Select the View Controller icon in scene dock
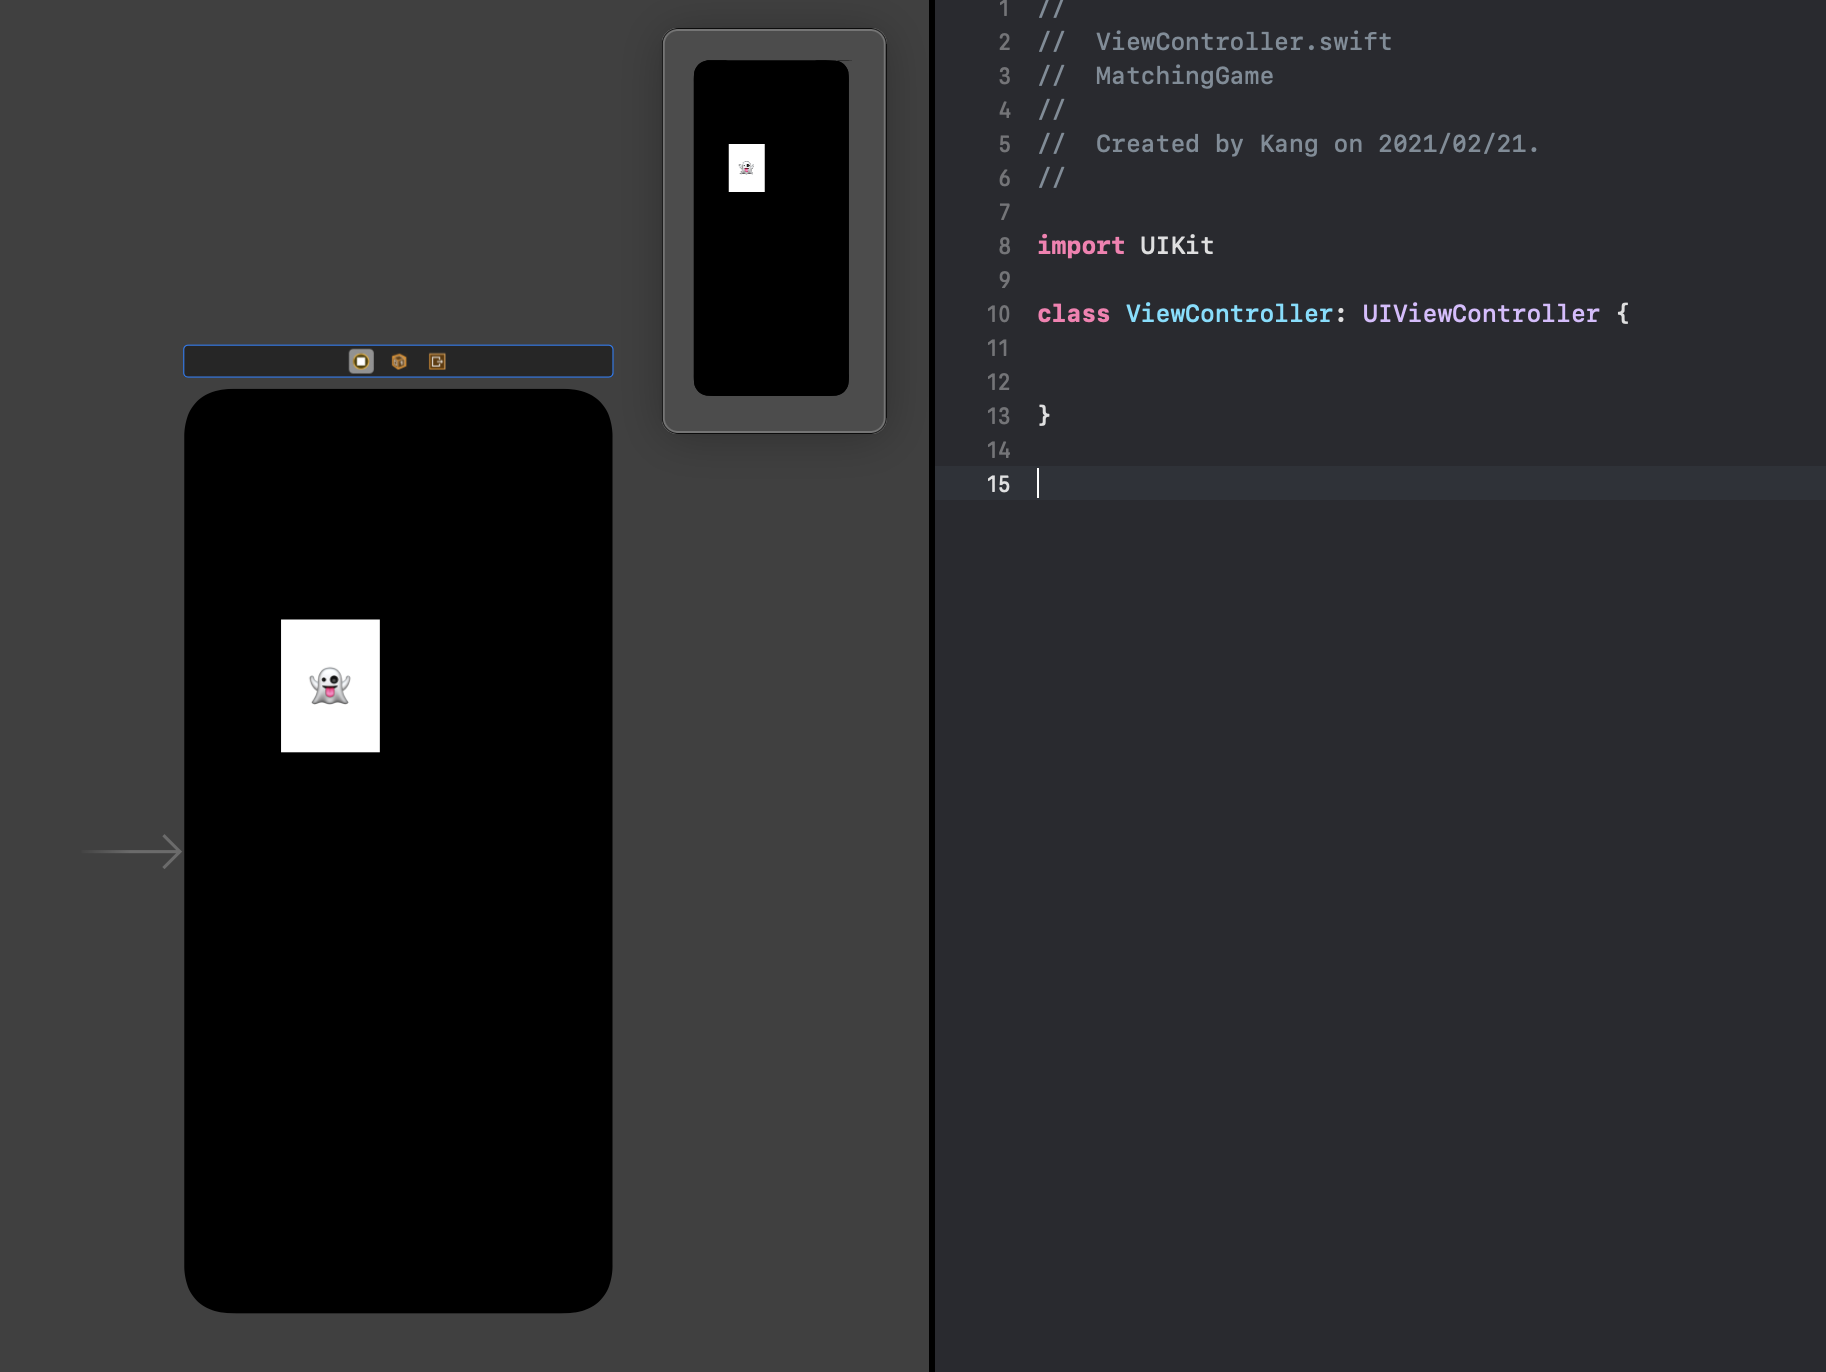This screenshot has height=1372, width=1826. [x=361, y=361]
